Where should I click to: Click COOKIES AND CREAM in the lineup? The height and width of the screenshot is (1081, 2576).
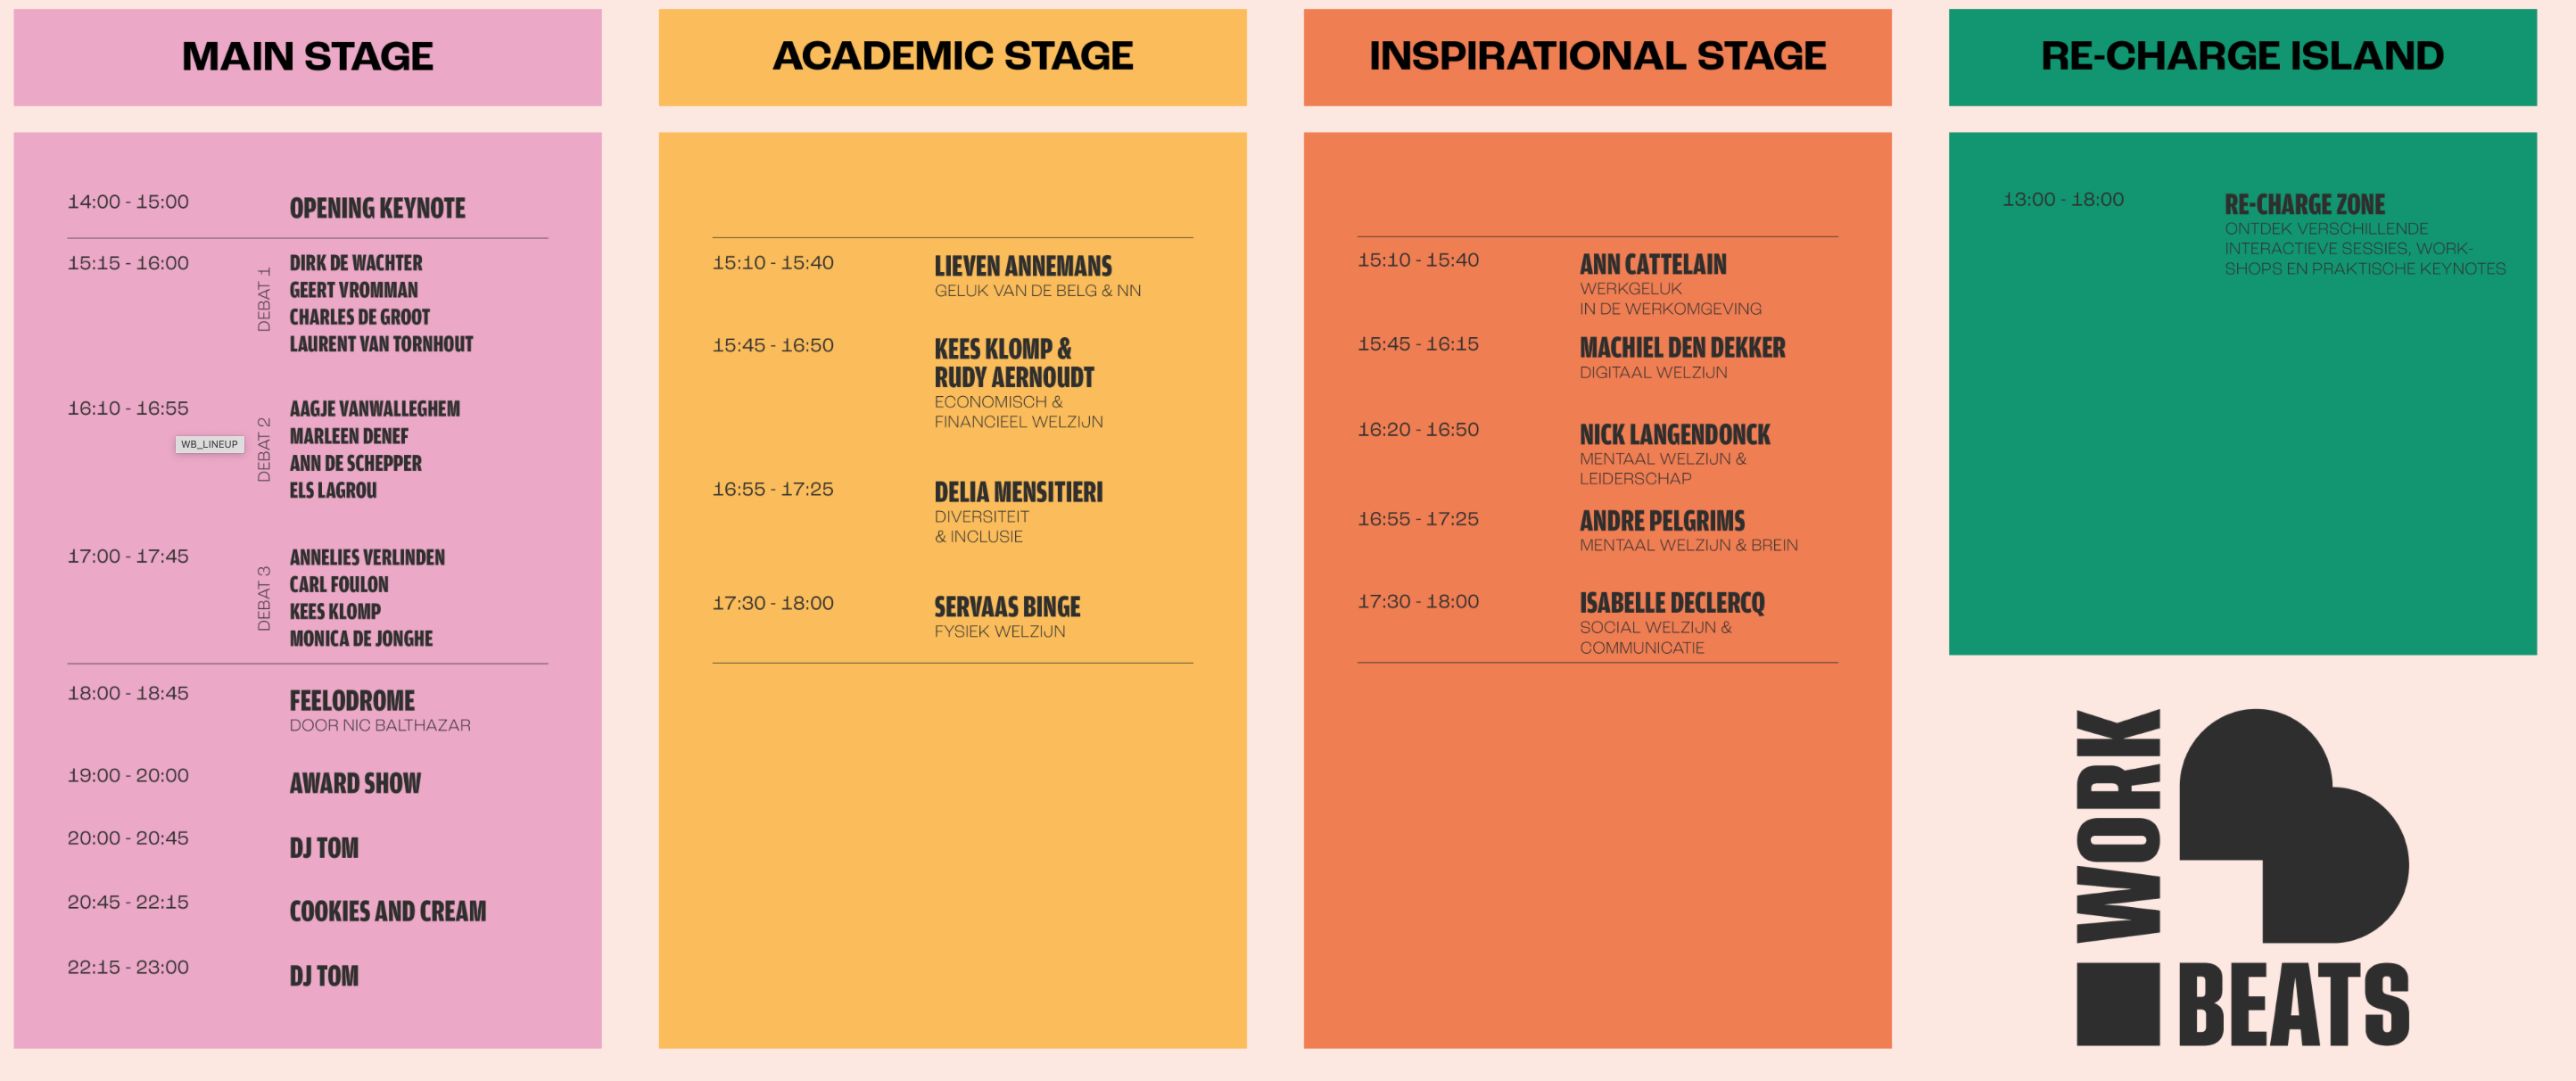[x=388, y=911]
